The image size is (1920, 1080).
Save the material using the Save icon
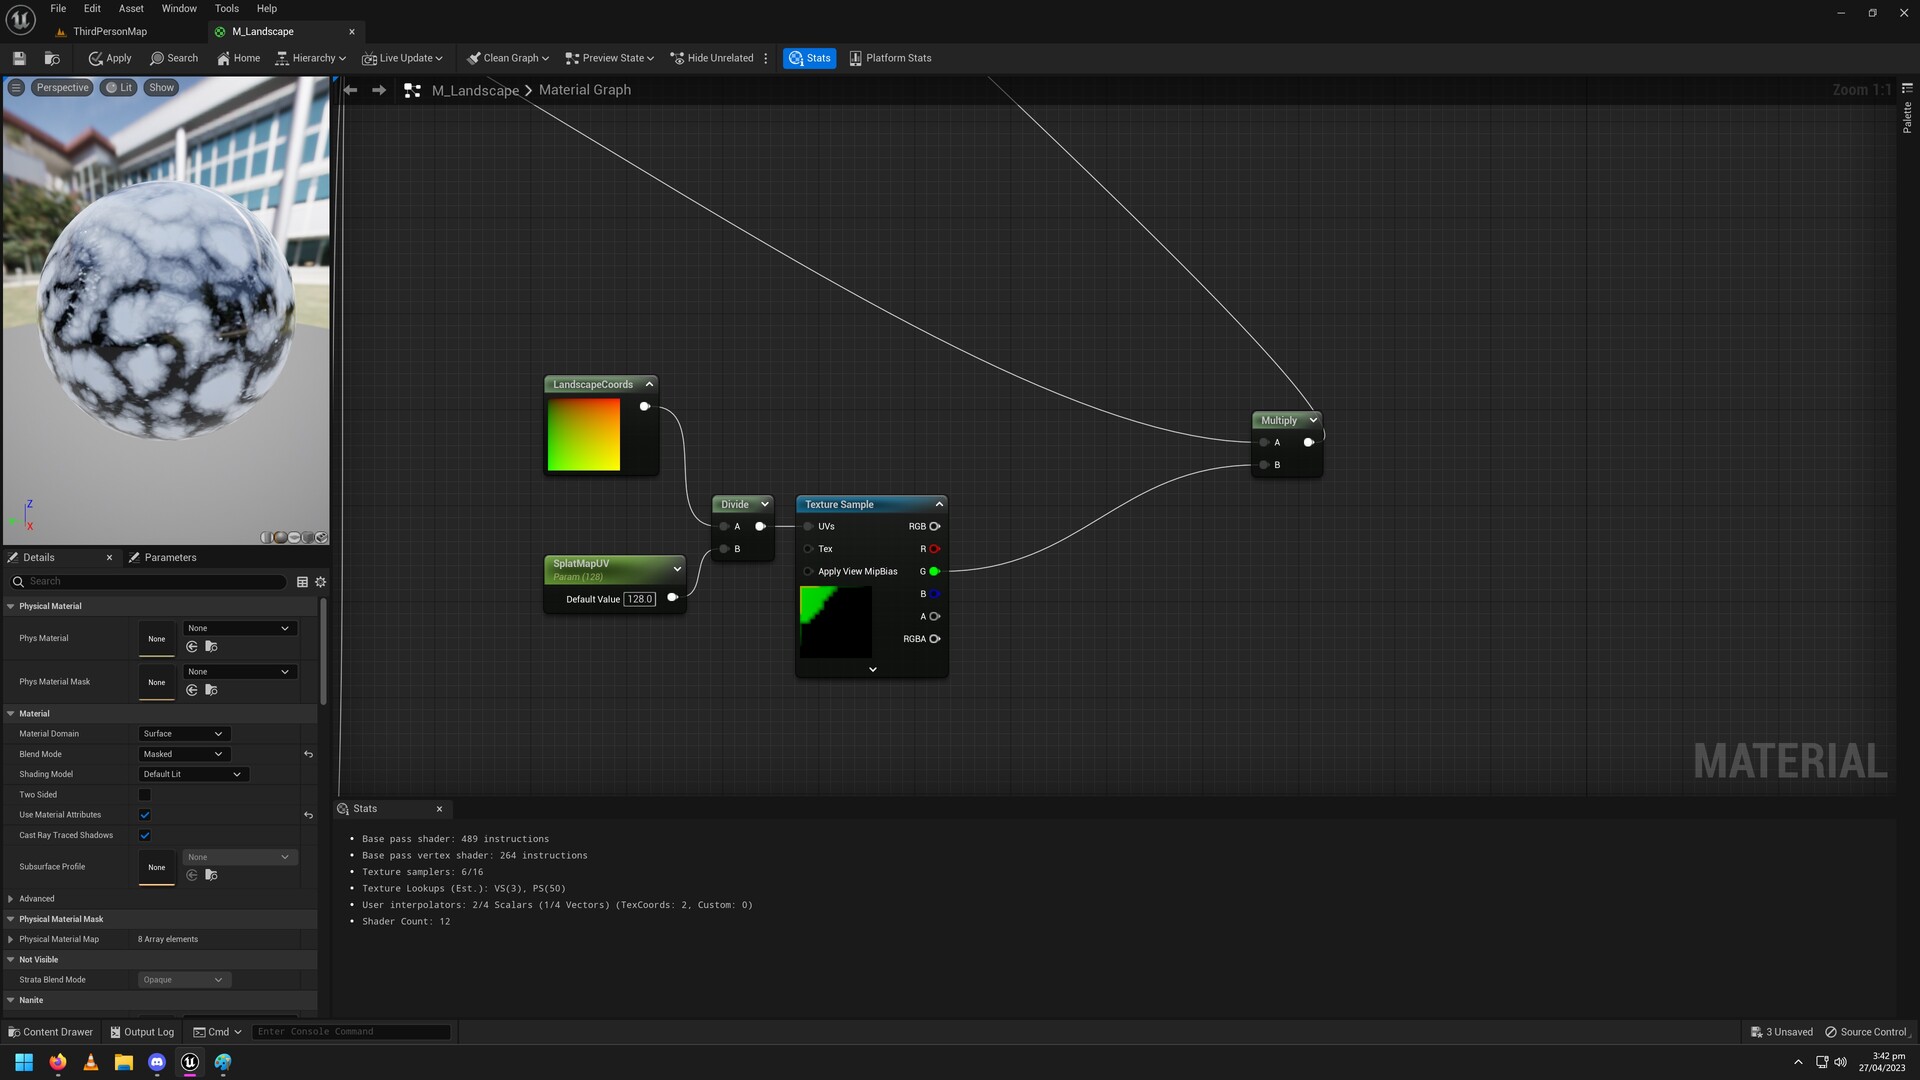(x=18, y=57)
